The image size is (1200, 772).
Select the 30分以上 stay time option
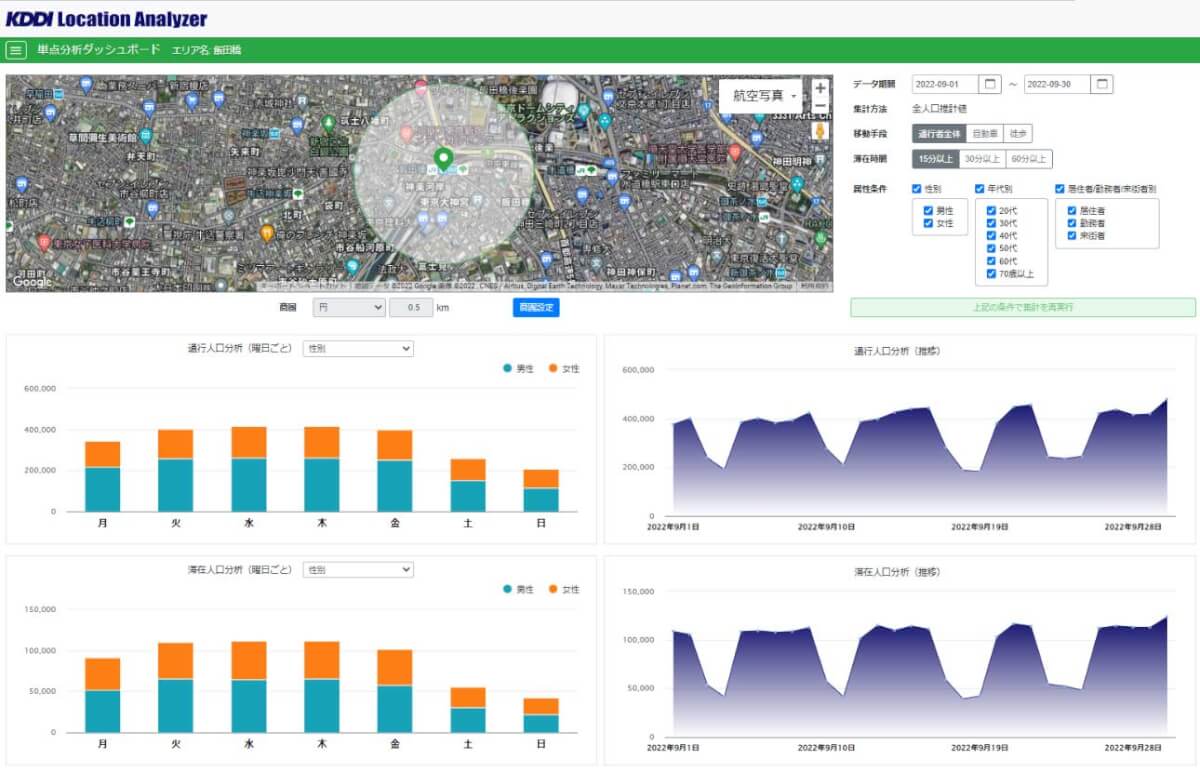(982, 158)
